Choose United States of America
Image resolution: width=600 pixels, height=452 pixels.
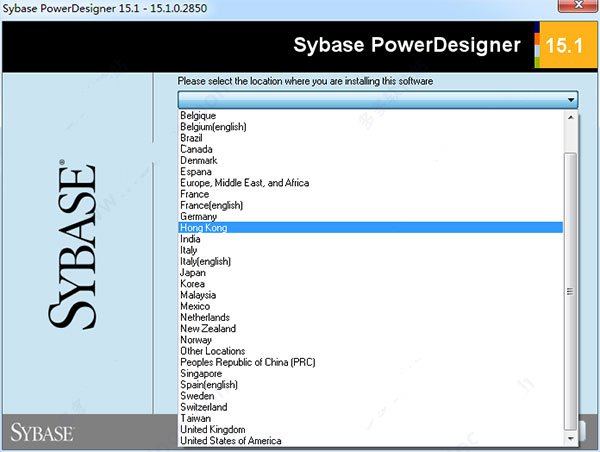[x=370, y=441]
